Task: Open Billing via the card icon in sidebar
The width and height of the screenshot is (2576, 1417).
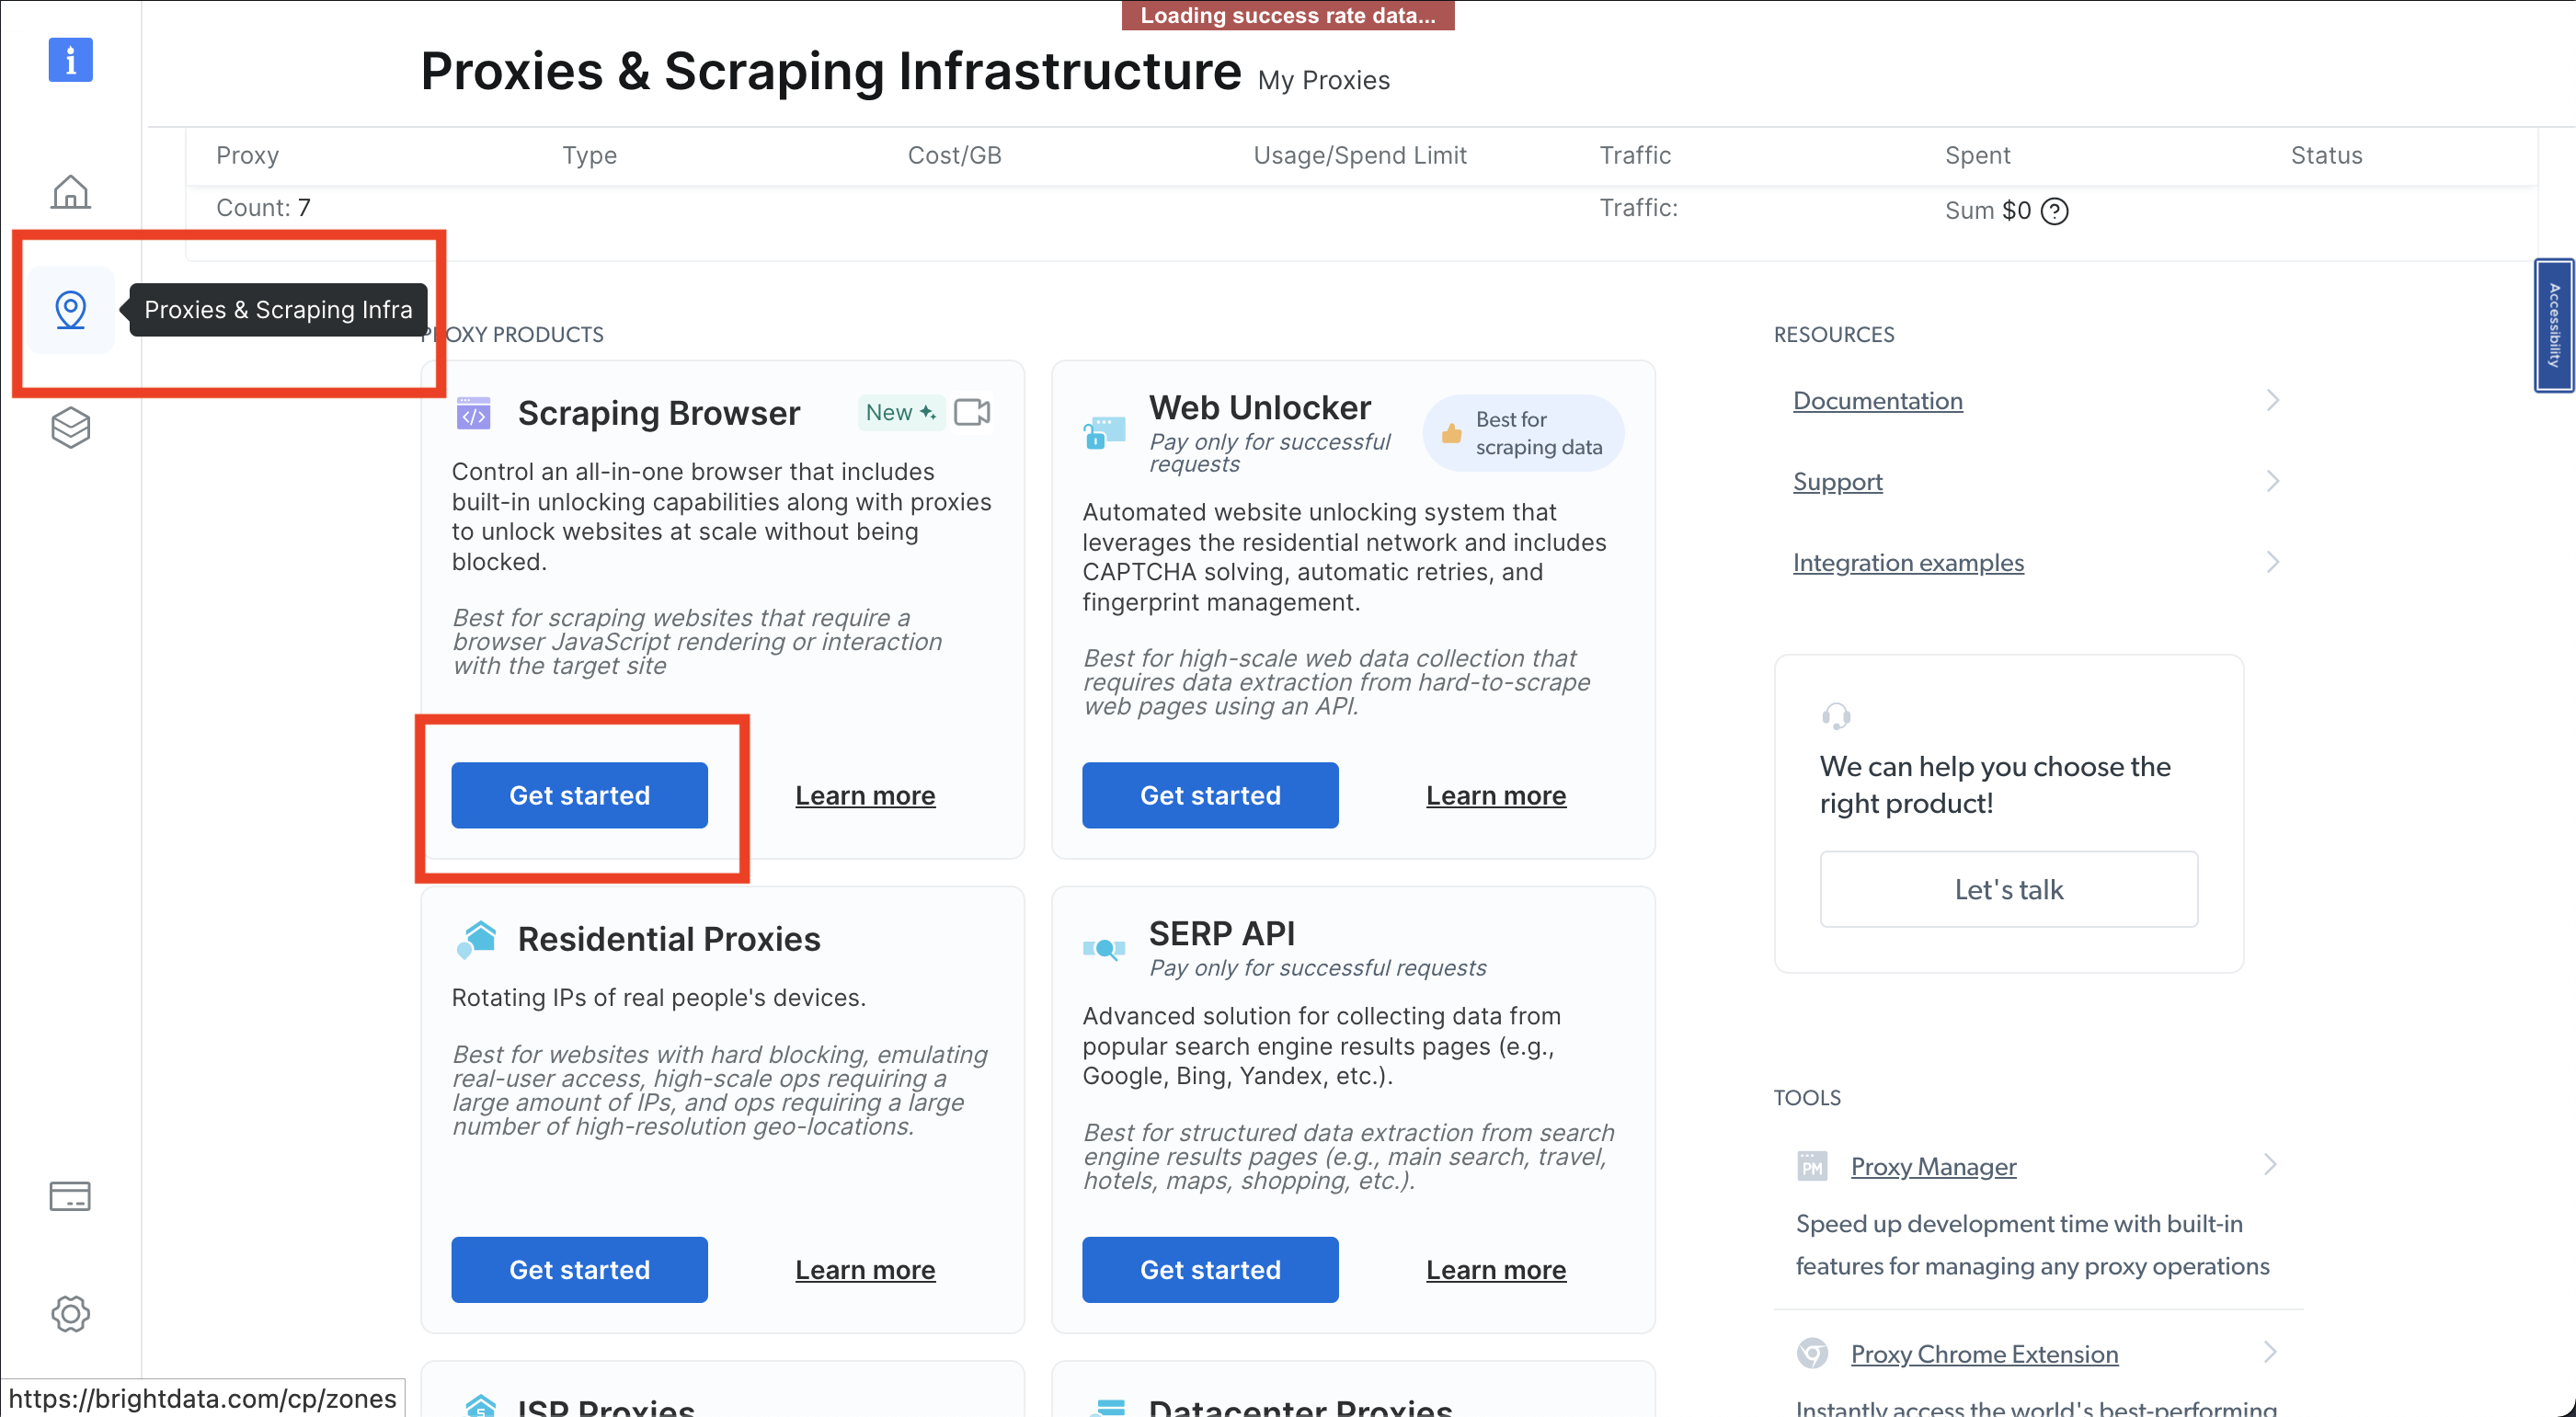Action: [70, 1196]
